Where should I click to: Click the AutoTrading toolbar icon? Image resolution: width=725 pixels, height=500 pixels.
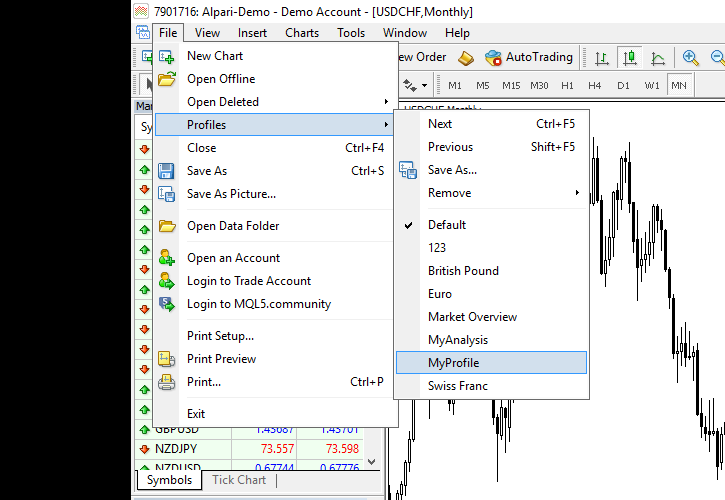(493, 57)
